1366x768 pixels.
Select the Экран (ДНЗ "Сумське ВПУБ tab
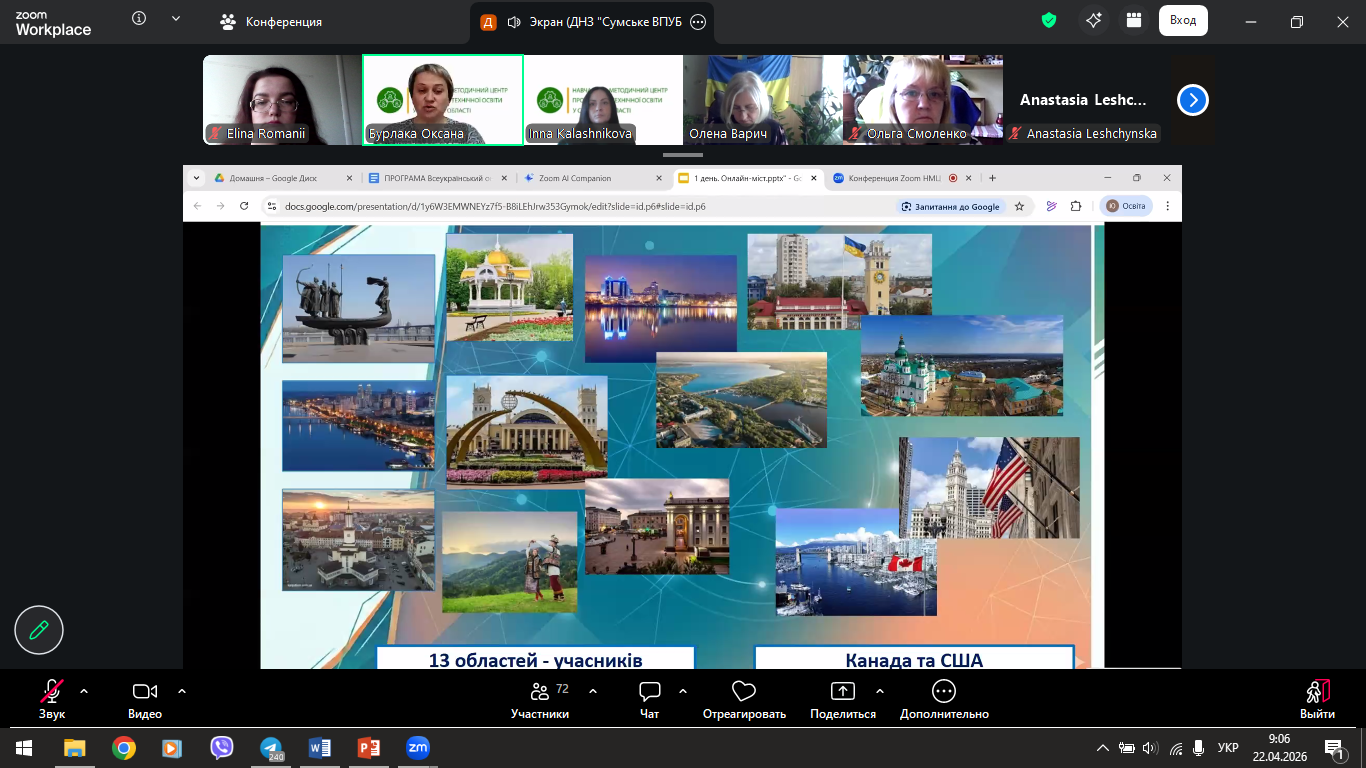pos(594,22)
